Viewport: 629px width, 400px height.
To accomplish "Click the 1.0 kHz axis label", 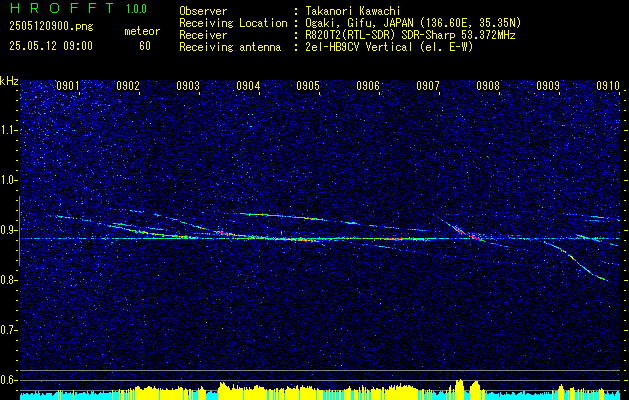I will coord(9,180).
